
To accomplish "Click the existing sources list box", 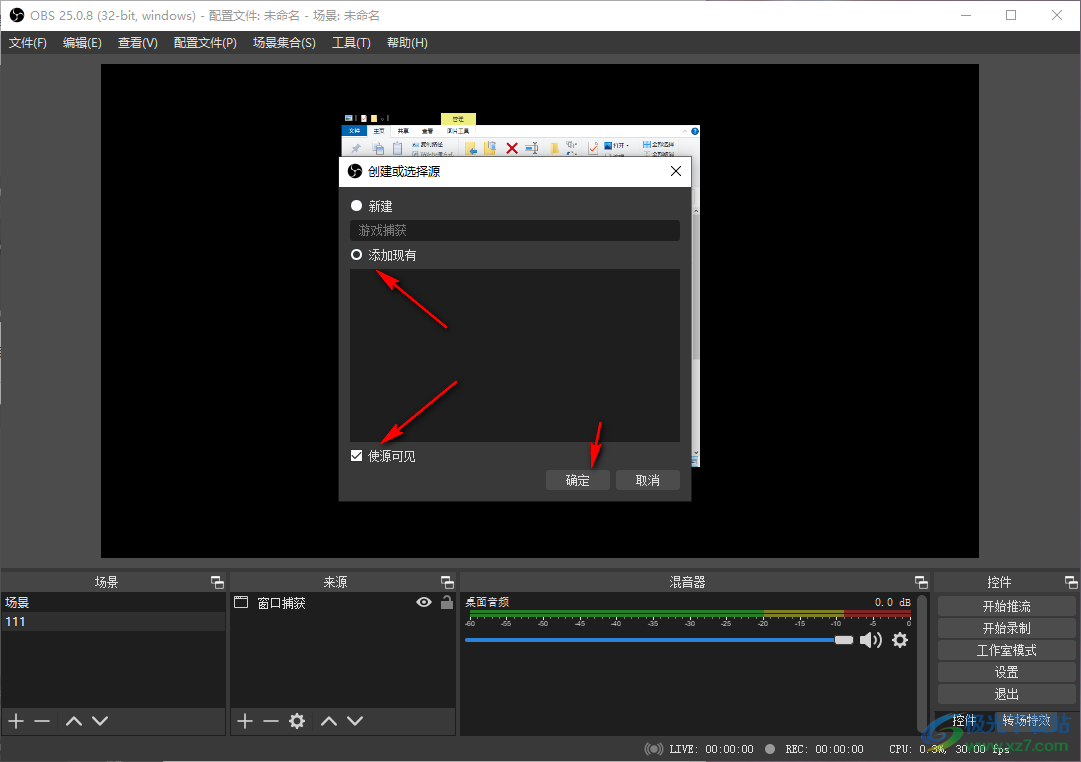I will [x=515, y=355].
